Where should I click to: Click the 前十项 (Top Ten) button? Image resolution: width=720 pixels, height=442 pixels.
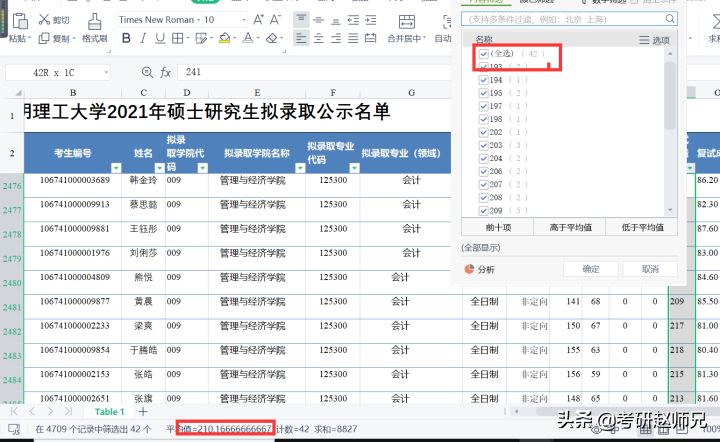tap(498, 227)
